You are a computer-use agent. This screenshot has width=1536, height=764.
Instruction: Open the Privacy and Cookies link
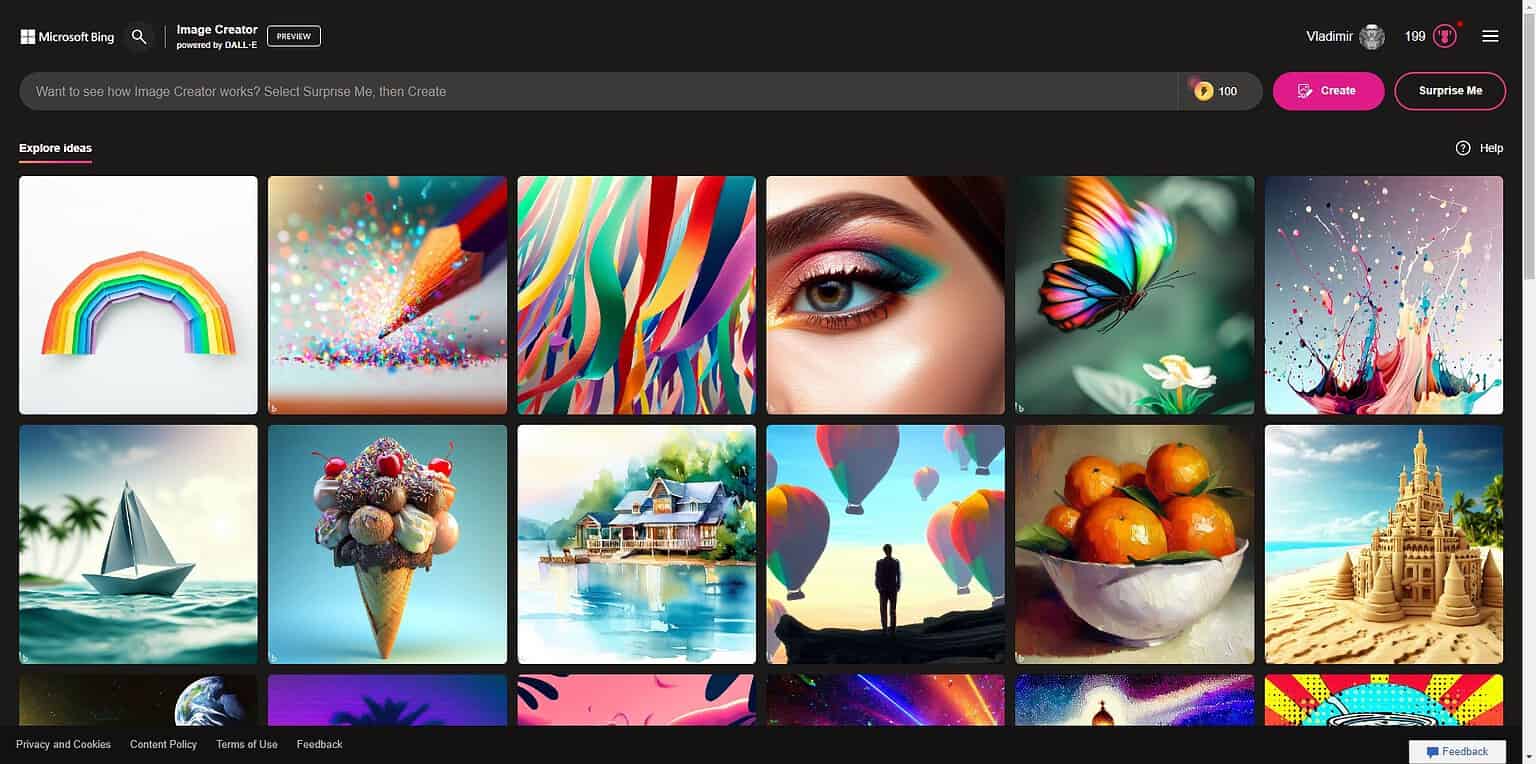pyautogui.click(x=63, y=744)
